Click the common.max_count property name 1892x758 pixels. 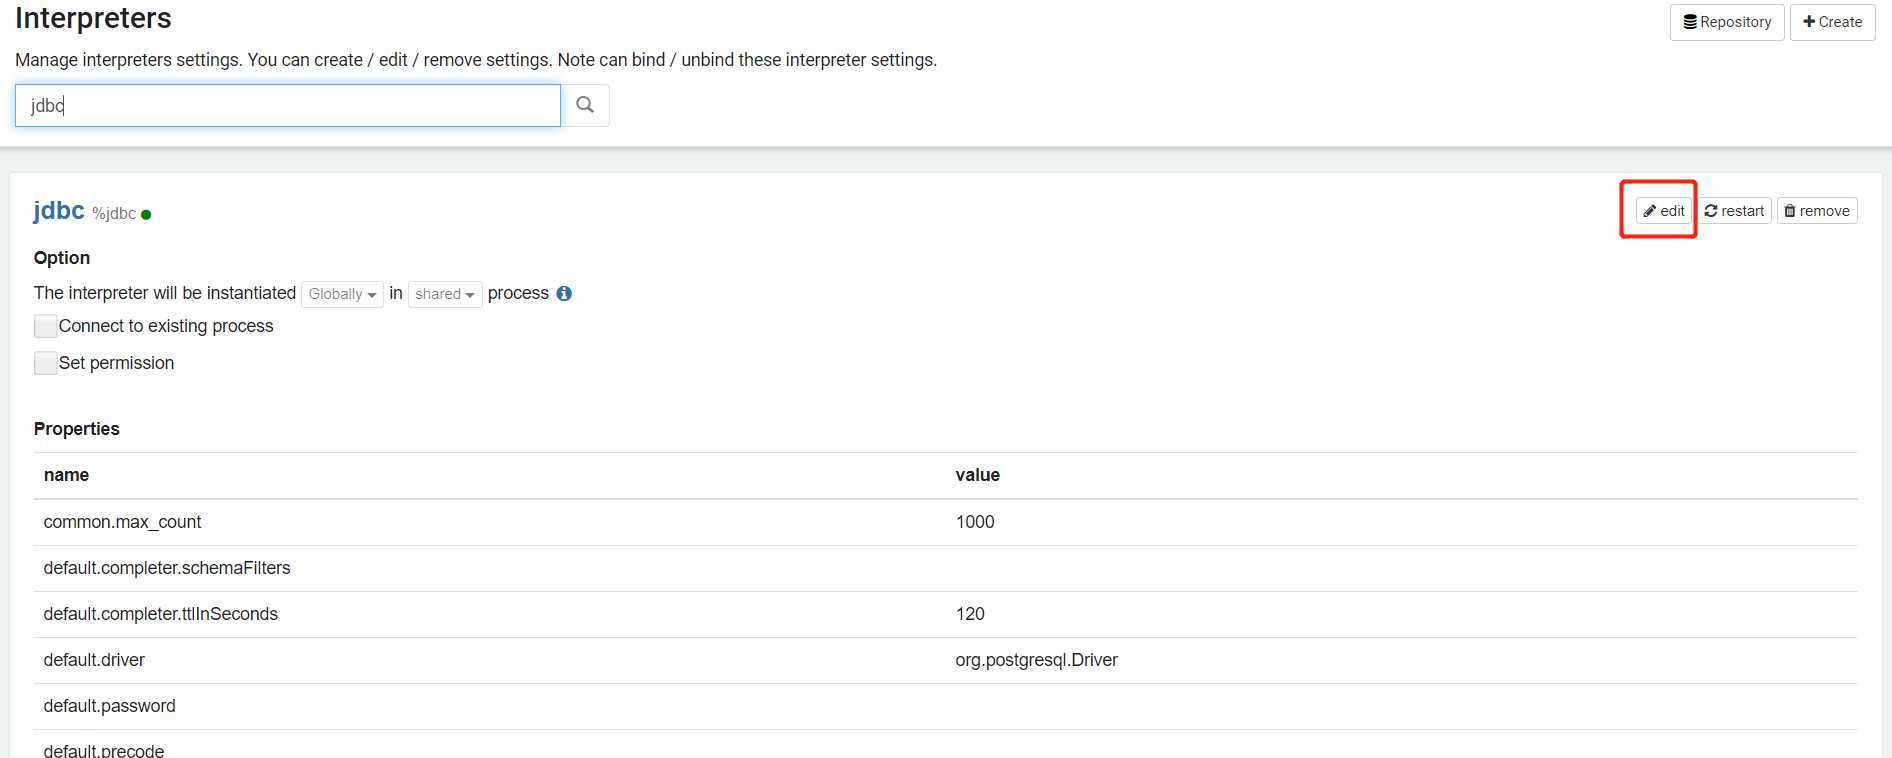(x=122, y=522)
